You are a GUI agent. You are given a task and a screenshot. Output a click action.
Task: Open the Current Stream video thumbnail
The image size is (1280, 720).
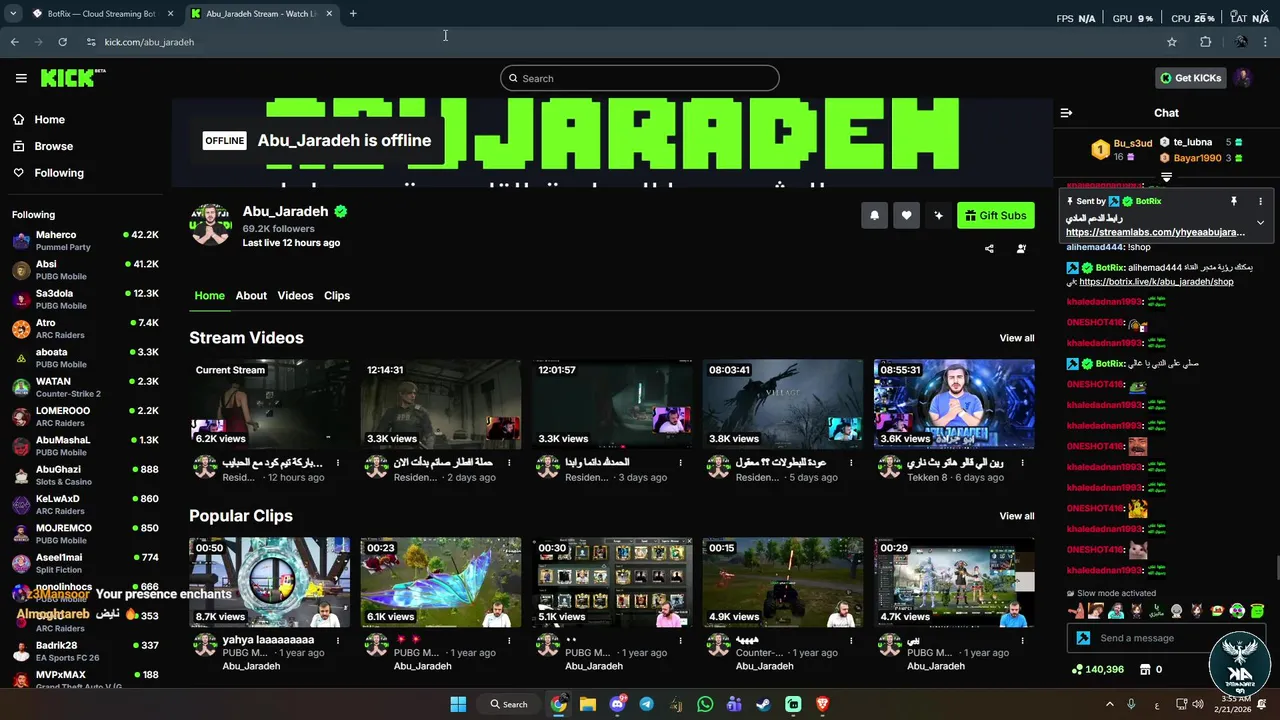click(x=270, y=404)
